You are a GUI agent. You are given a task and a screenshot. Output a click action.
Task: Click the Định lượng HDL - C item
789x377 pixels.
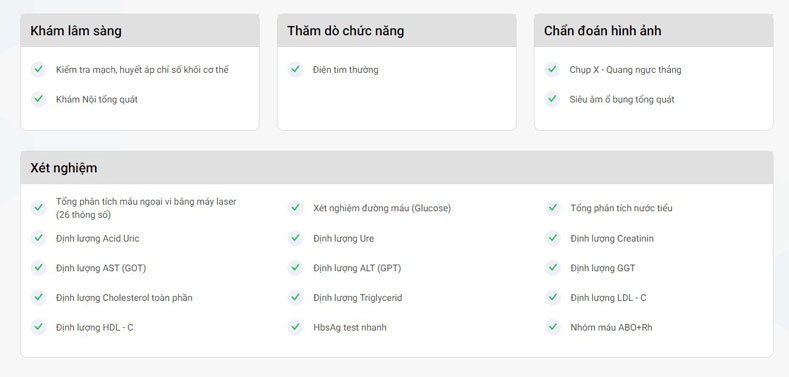tap(95, 327)
